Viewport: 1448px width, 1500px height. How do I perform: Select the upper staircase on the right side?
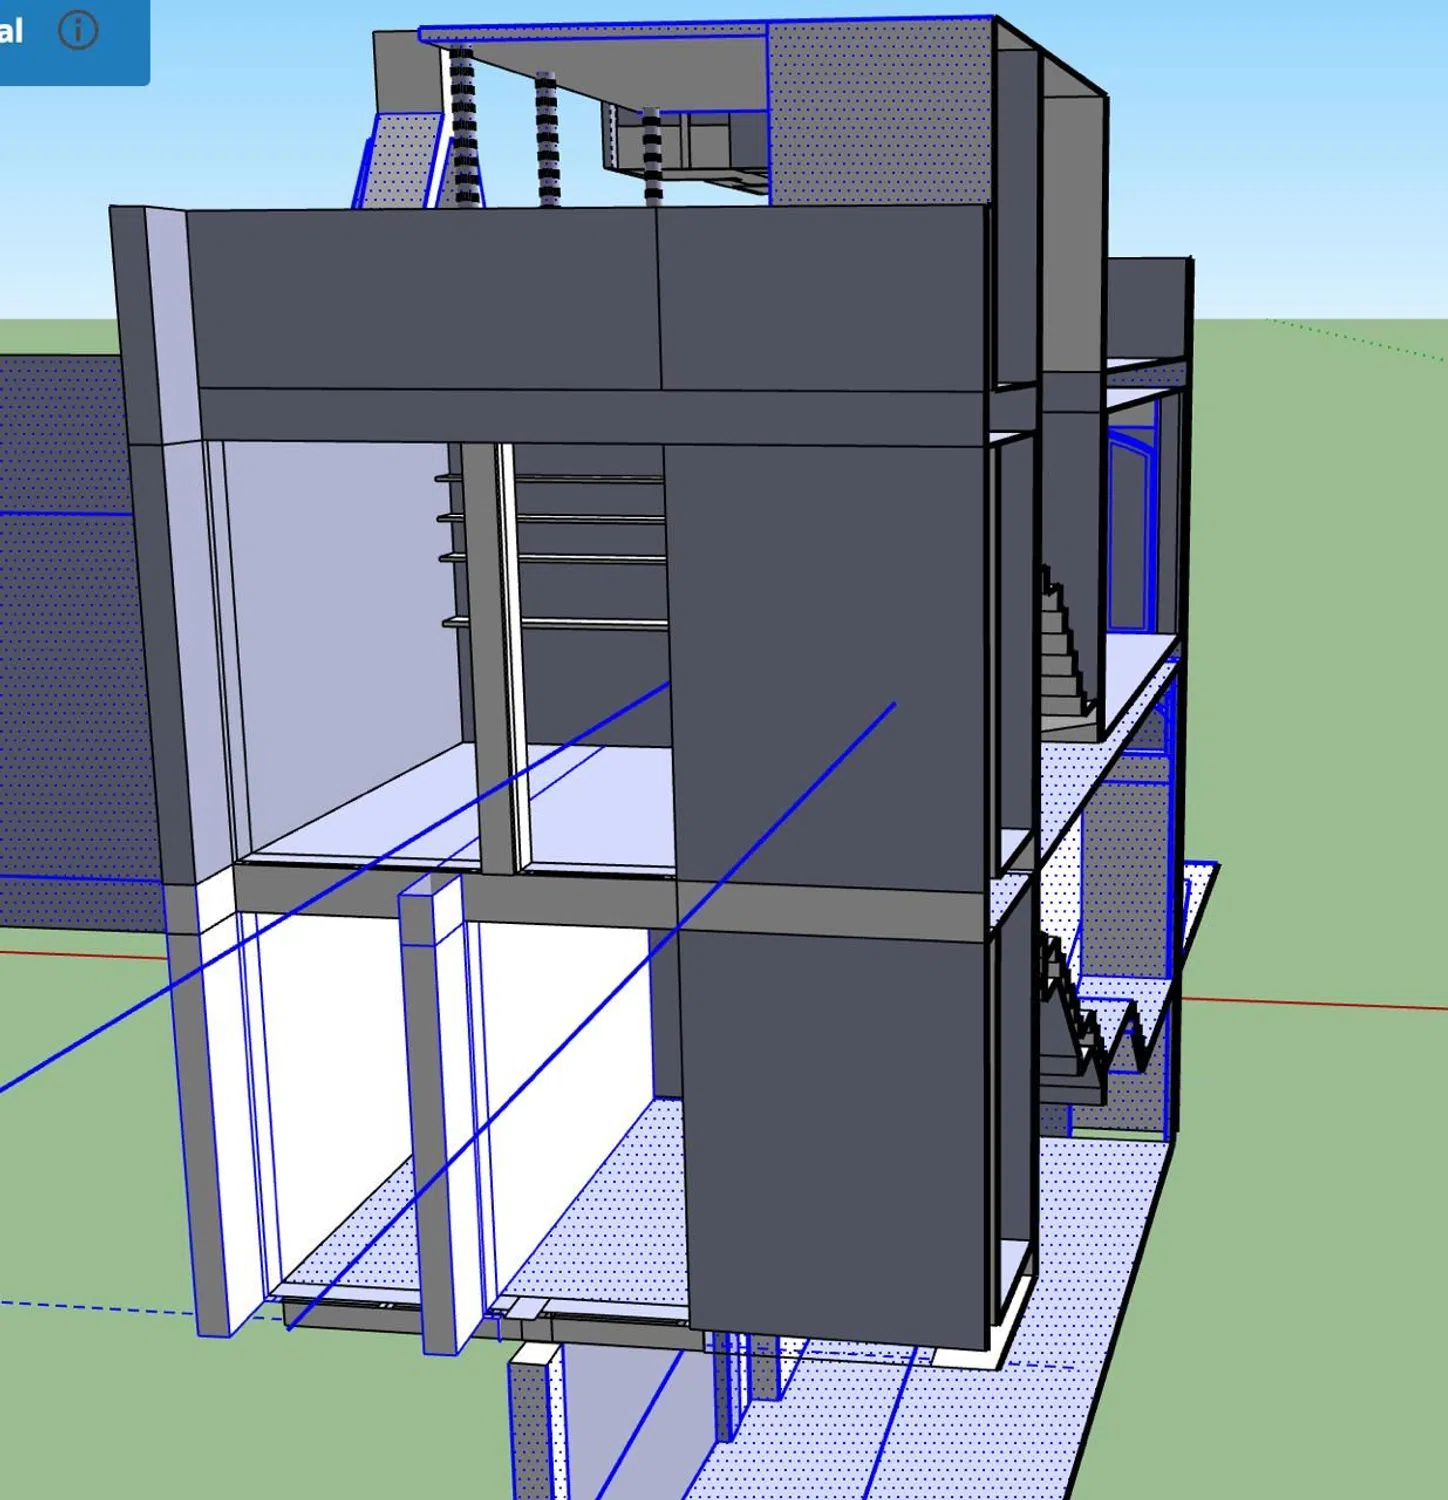(1062, 650)
